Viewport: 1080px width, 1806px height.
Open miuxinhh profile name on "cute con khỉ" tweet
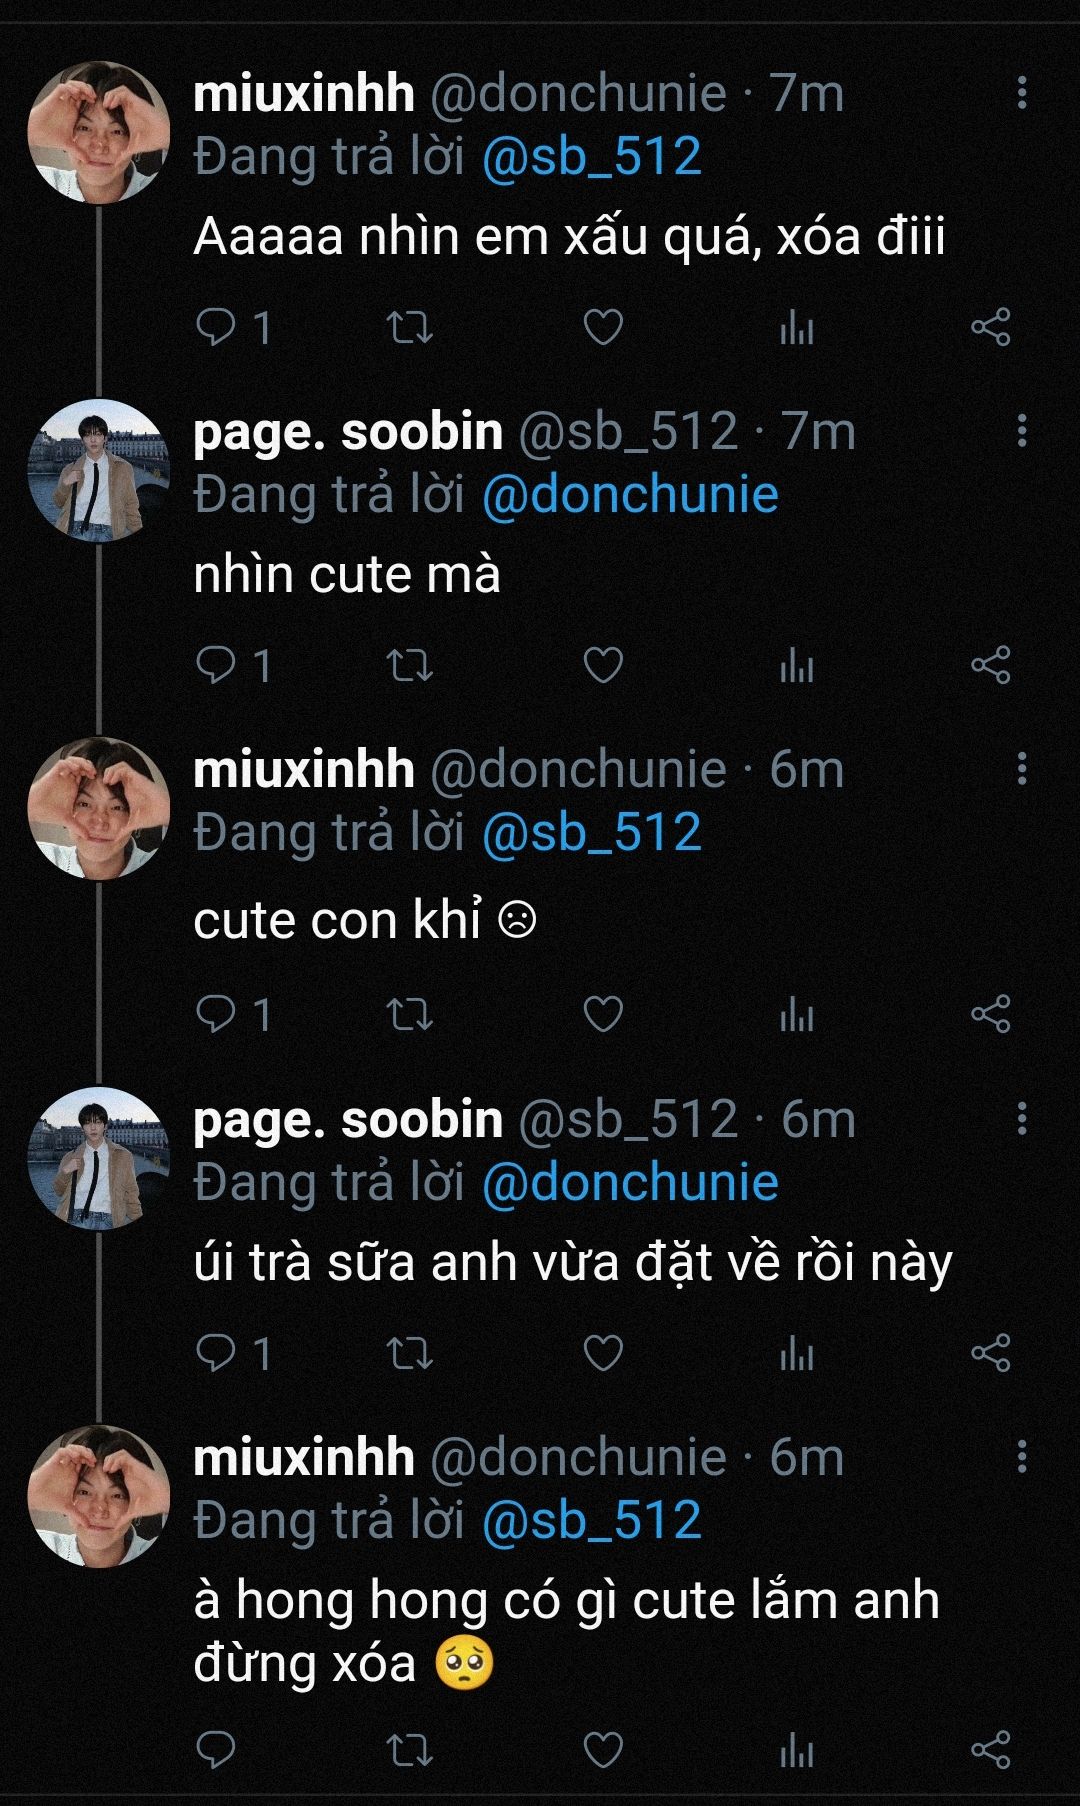tap(303, 769)
